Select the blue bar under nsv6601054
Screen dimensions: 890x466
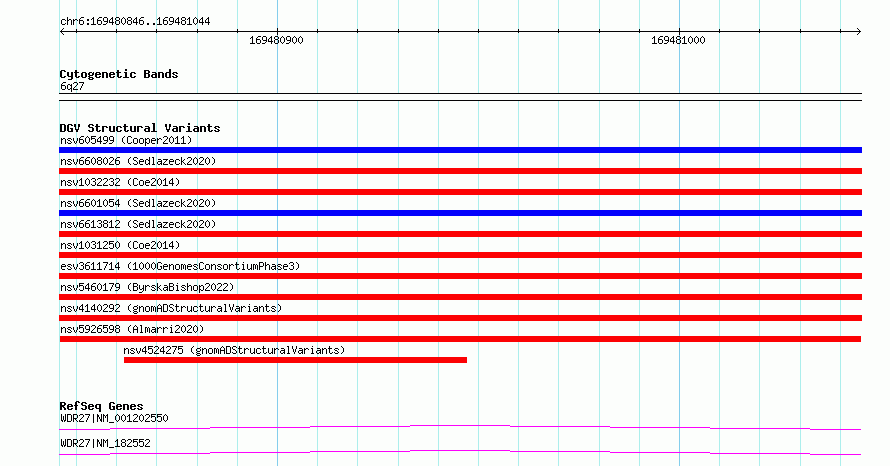[460, 213]
